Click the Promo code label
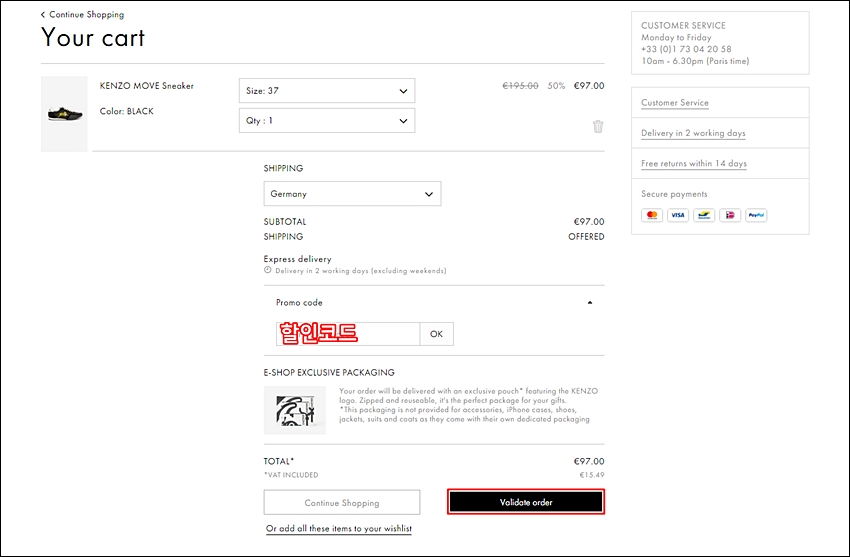This screenshot has width=850, height=557. tap(299, 302)
